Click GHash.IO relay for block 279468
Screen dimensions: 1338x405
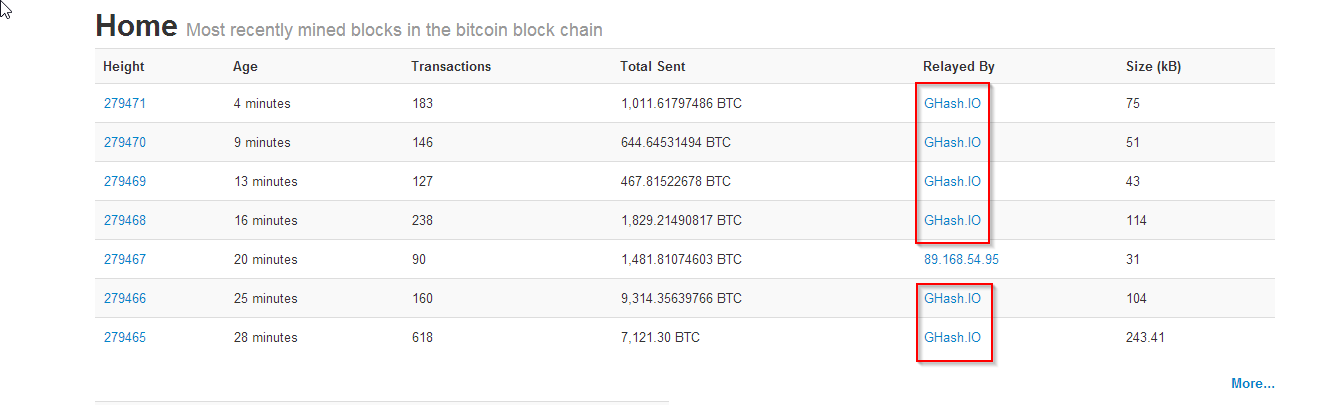(x=952, y=220)
